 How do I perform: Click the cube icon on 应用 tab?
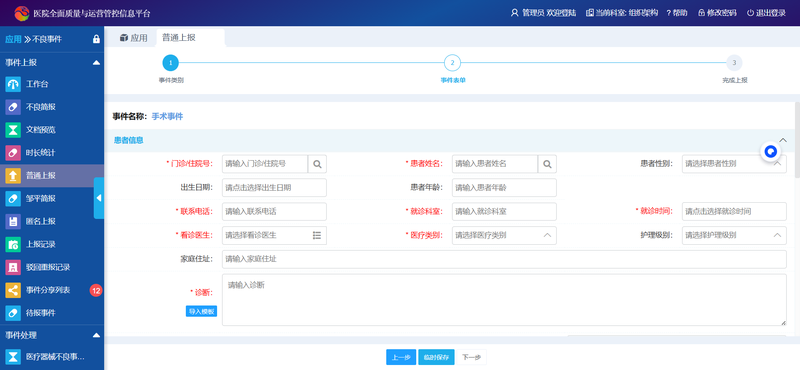tap(123, 38)
